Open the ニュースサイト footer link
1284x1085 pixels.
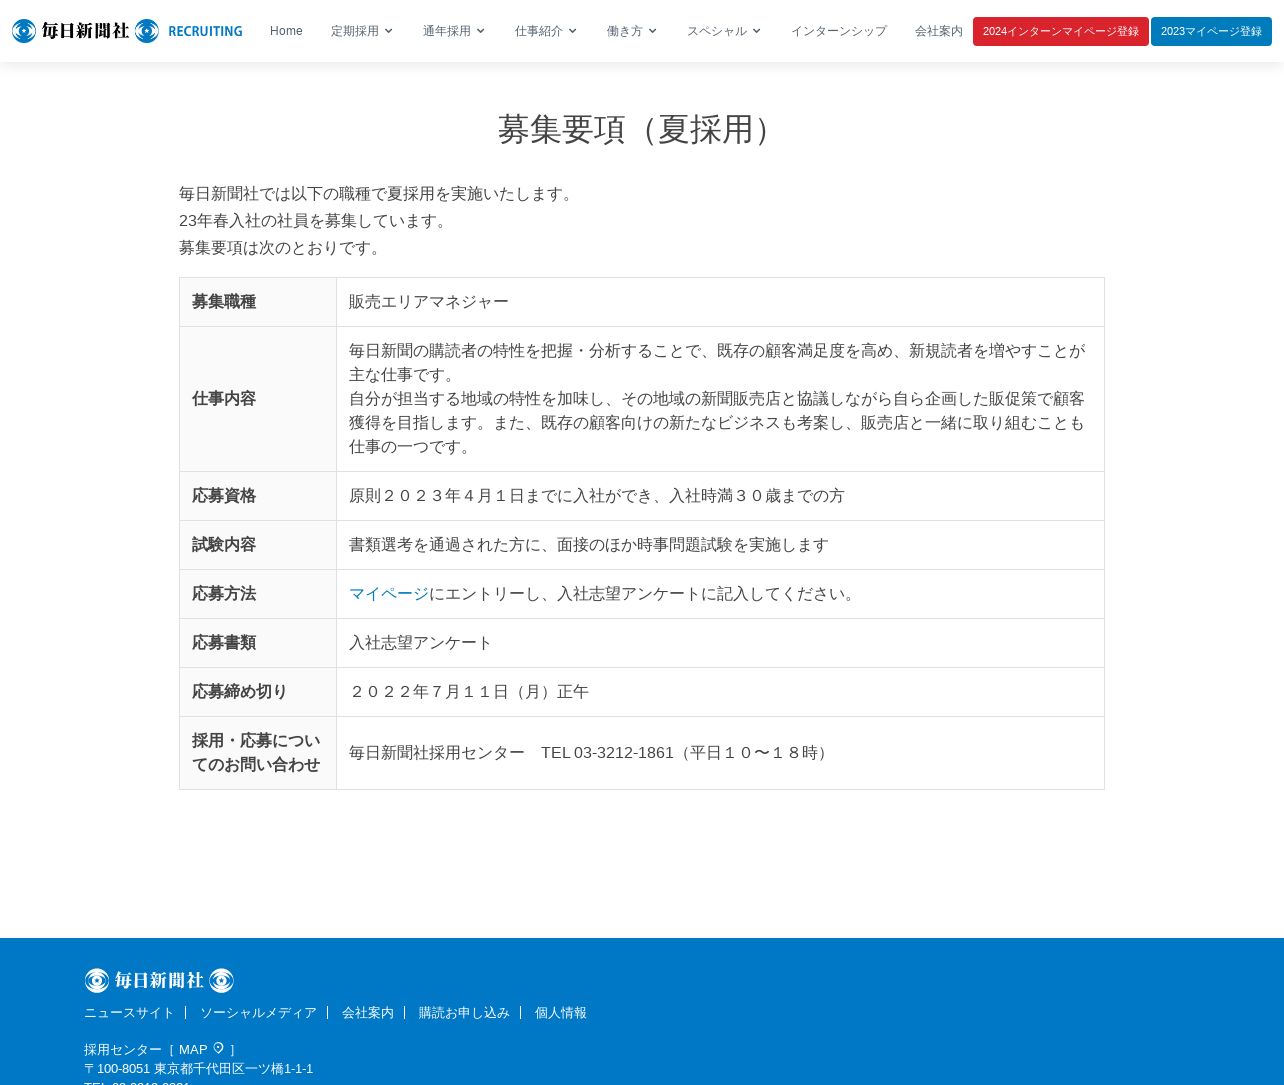tap(129, 1013)
